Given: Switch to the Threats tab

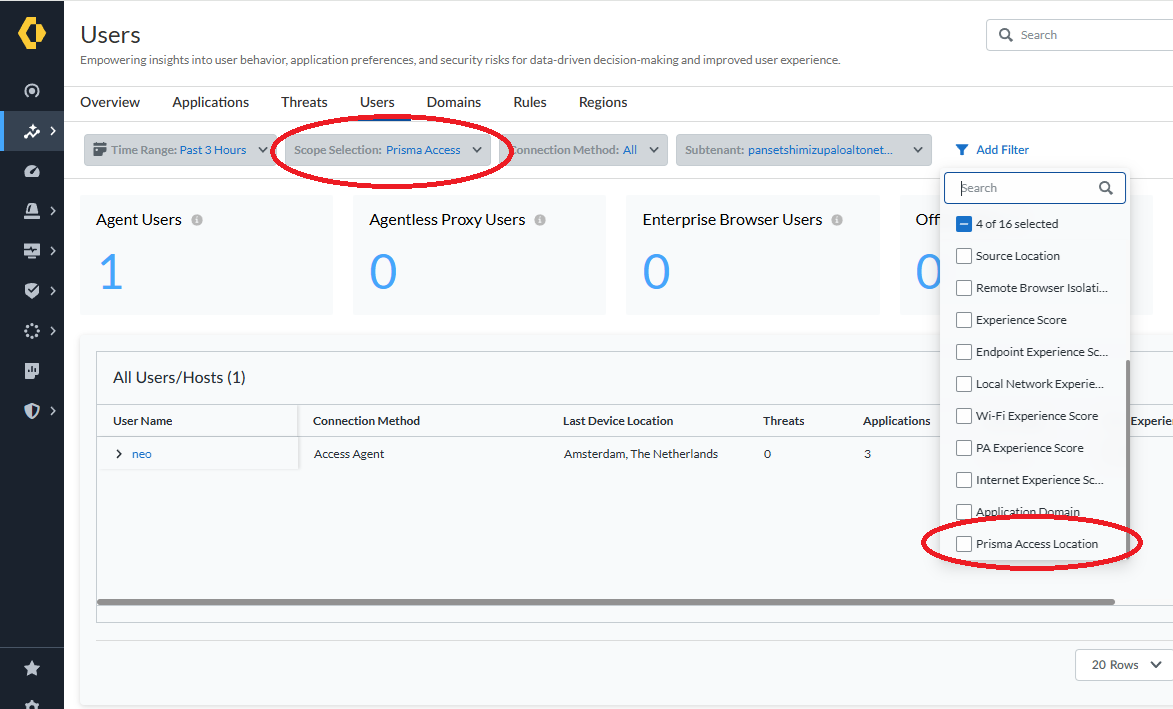Looking at the screenshot, I should click(x=304, y=102).
